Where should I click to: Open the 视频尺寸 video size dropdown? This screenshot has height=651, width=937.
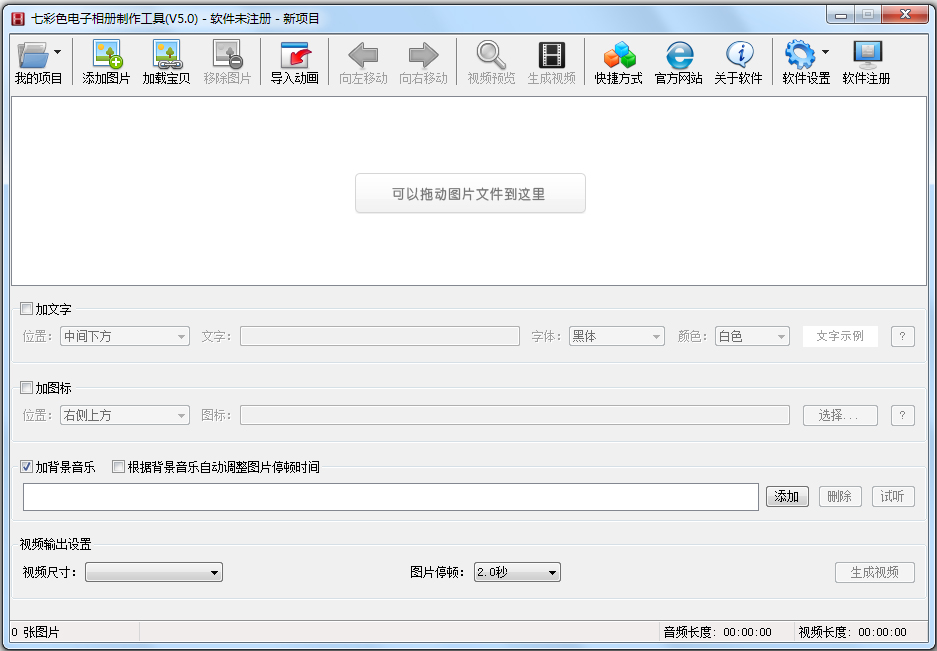click(x=154, y=572)
